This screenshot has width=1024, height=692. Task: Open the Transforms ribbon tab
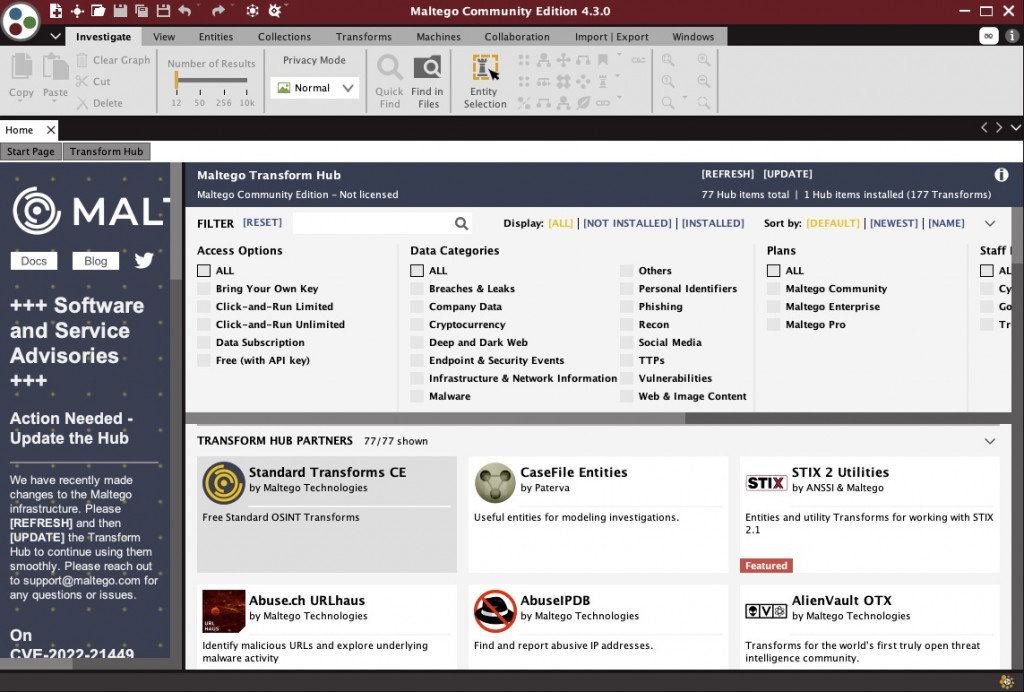pyautogui.click(x=364, y=37)
